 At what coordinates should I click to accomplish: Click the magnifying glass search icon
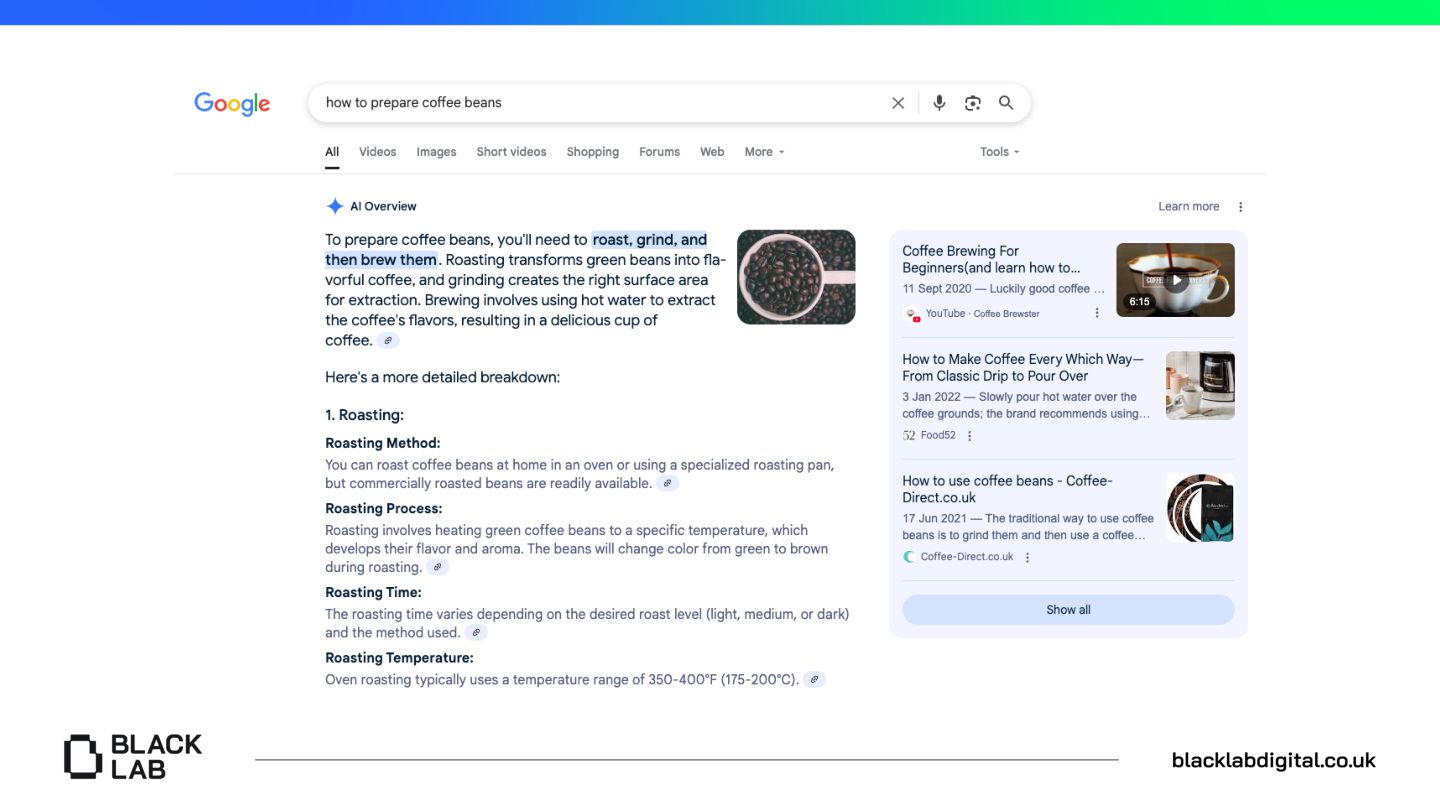tap(1006, 103)
